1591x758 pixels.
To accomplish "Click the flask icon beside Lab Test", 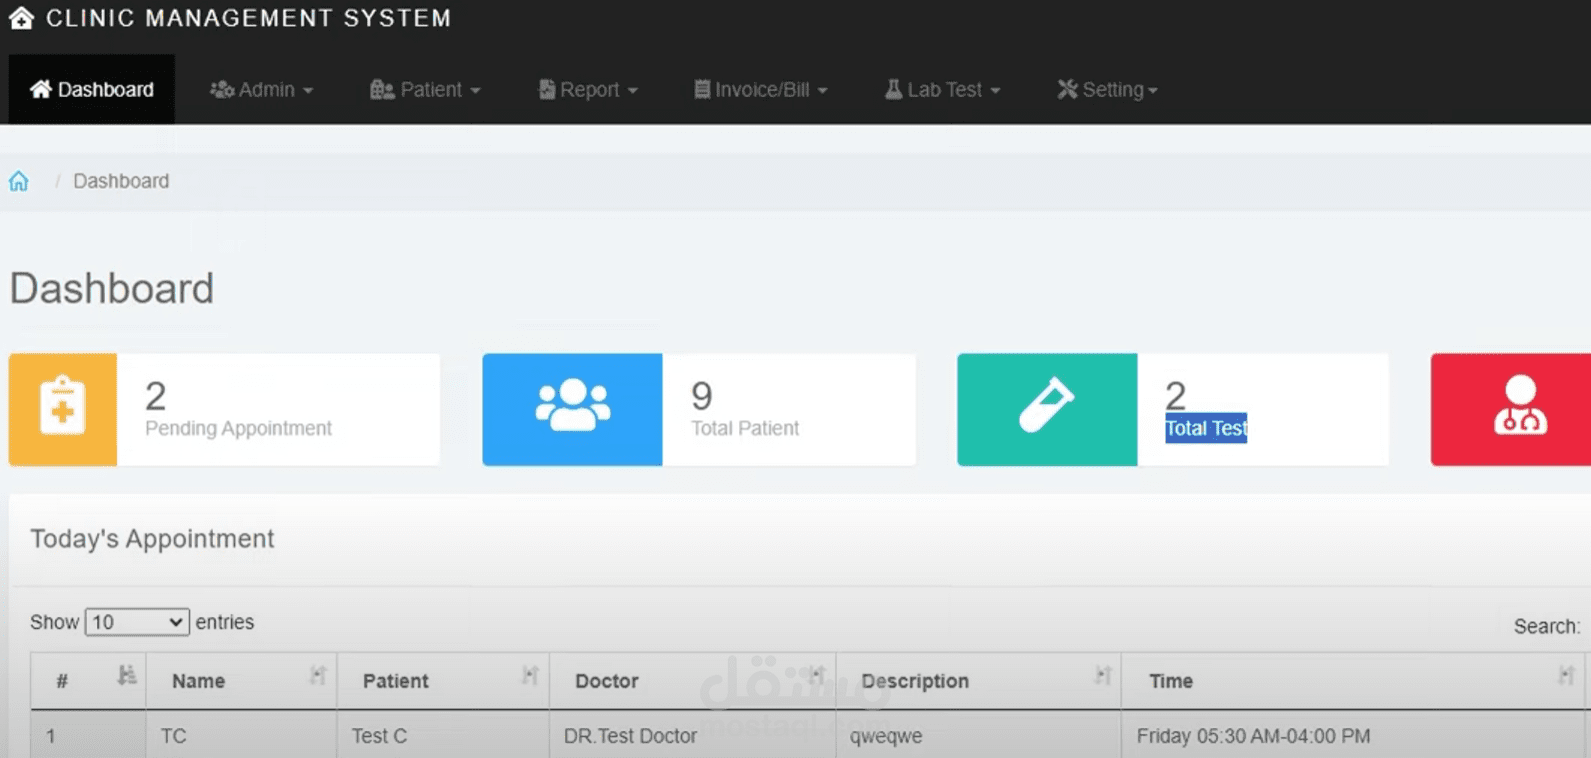I will (893, 89).
